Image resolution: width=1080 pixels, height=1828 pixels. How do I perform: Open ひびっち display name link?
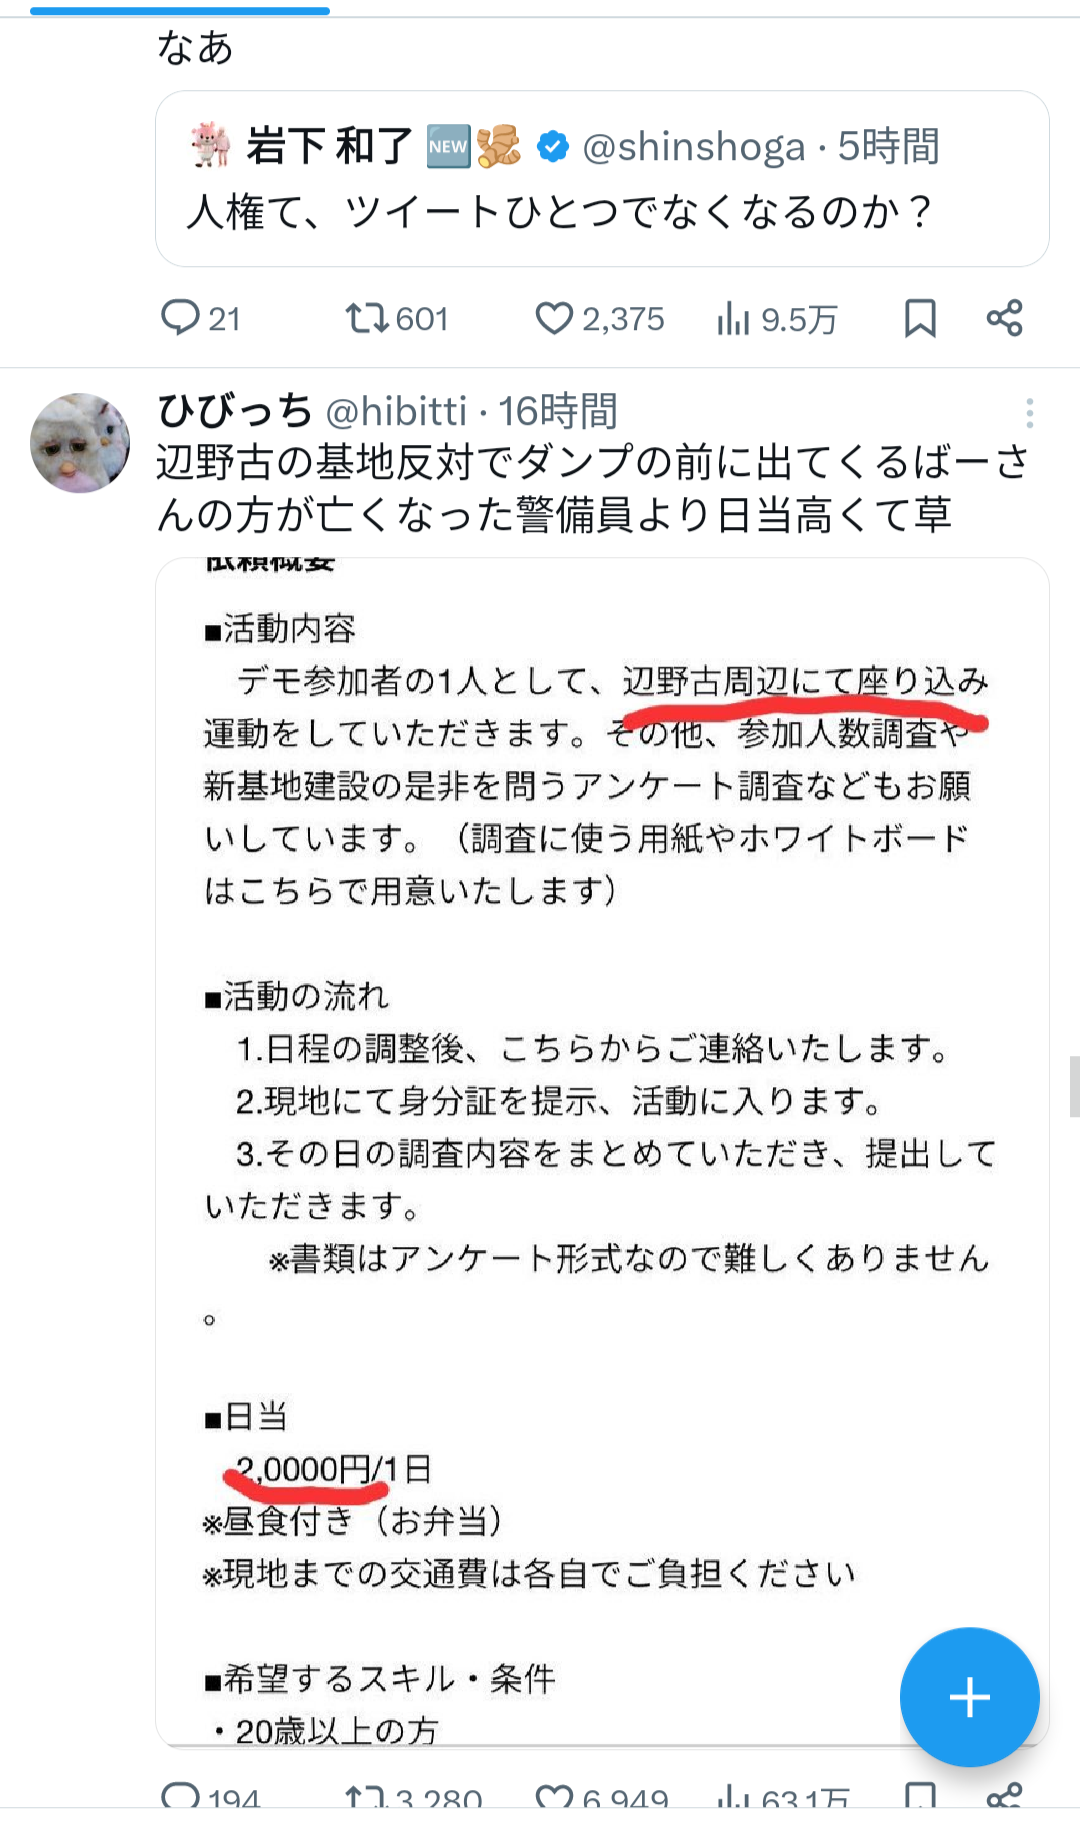pos(236,411)
